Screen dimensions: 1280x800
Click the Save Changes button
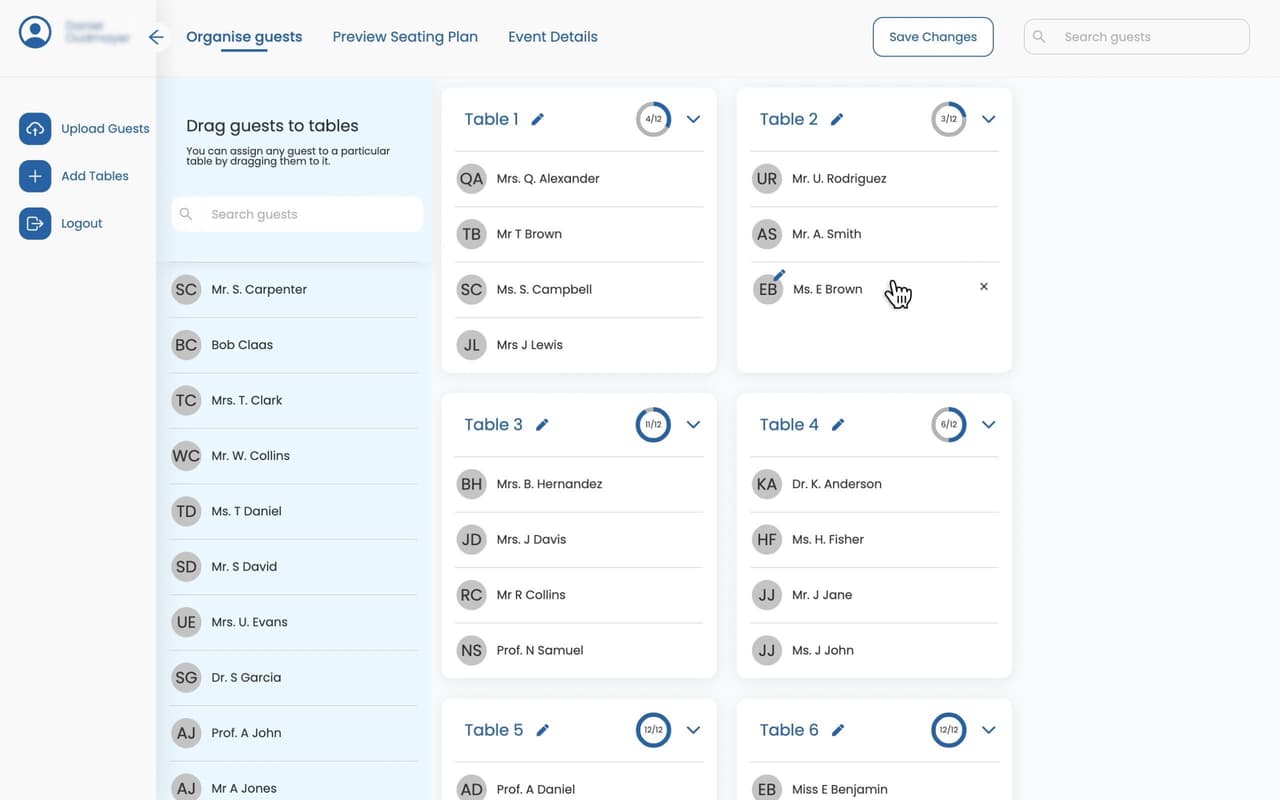pos(932,36)
